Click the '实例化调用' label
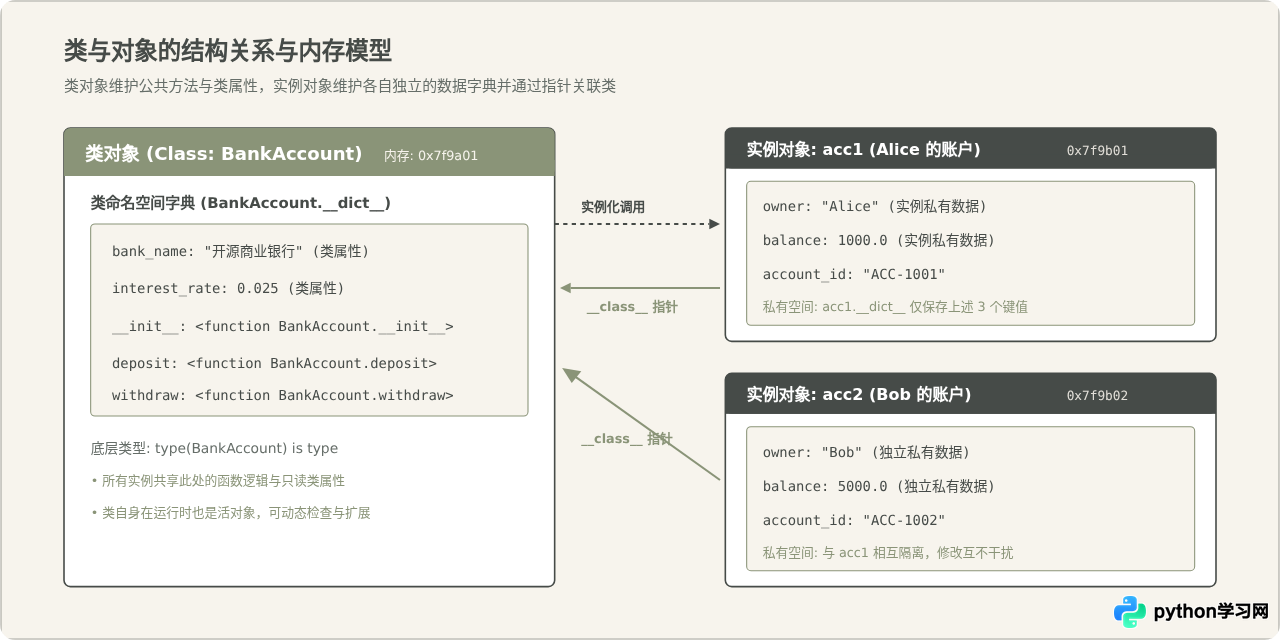 613,207
